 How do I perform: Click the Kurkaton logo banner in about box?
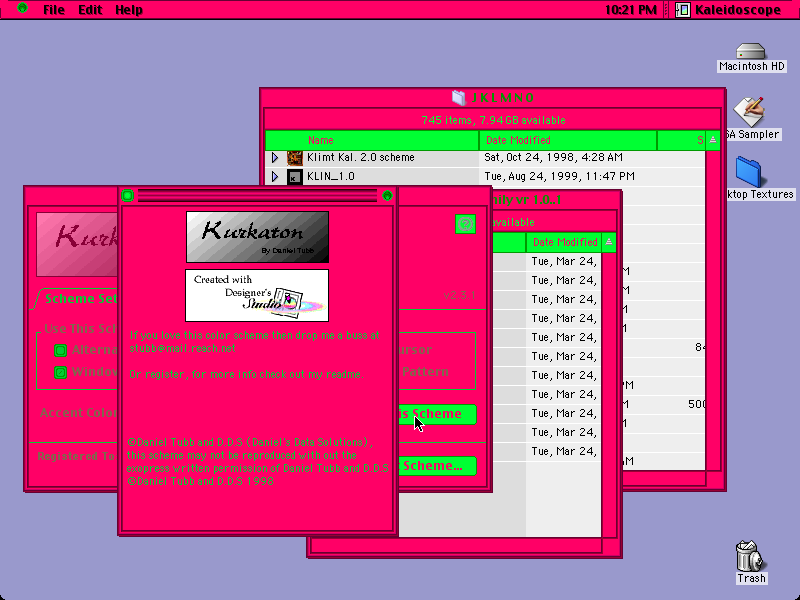tap(257, 237)
